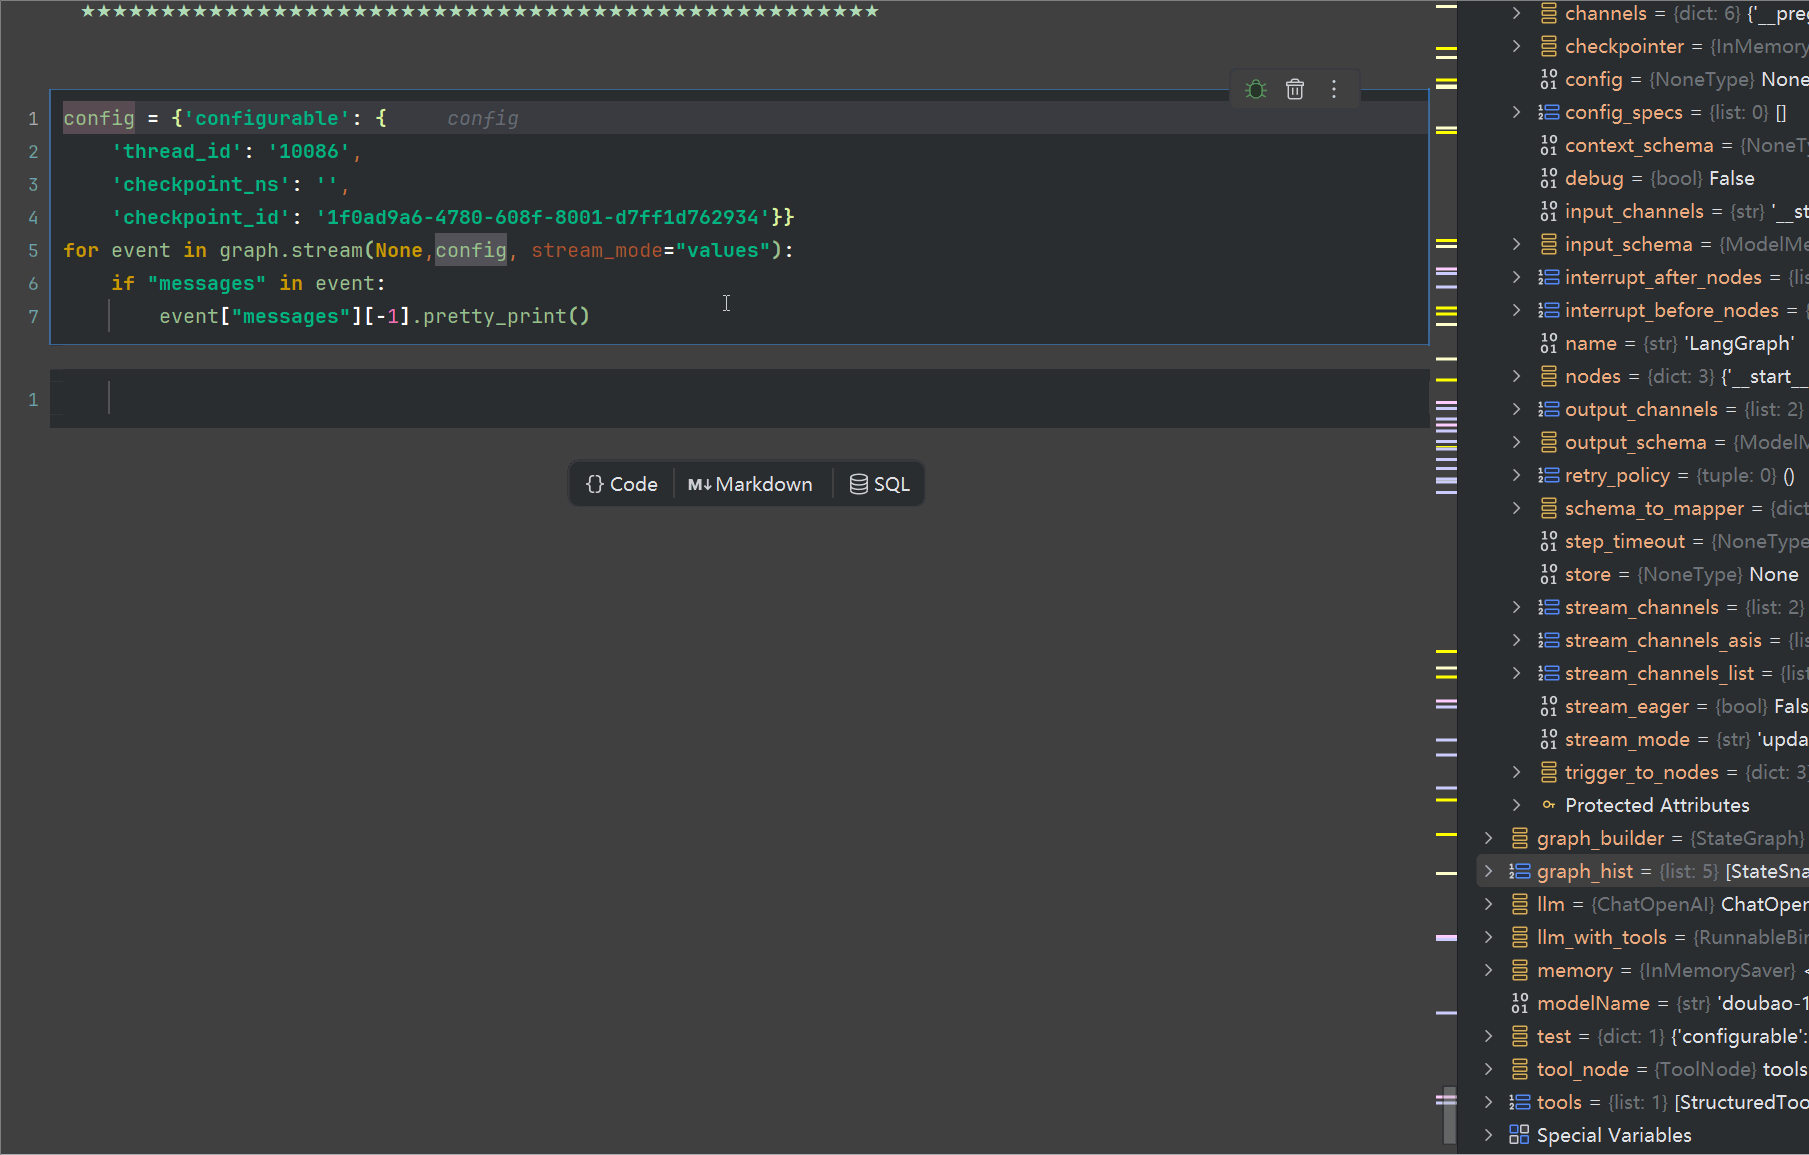
Task: Select the modelName variable row
Action: click(1592, 1004)
